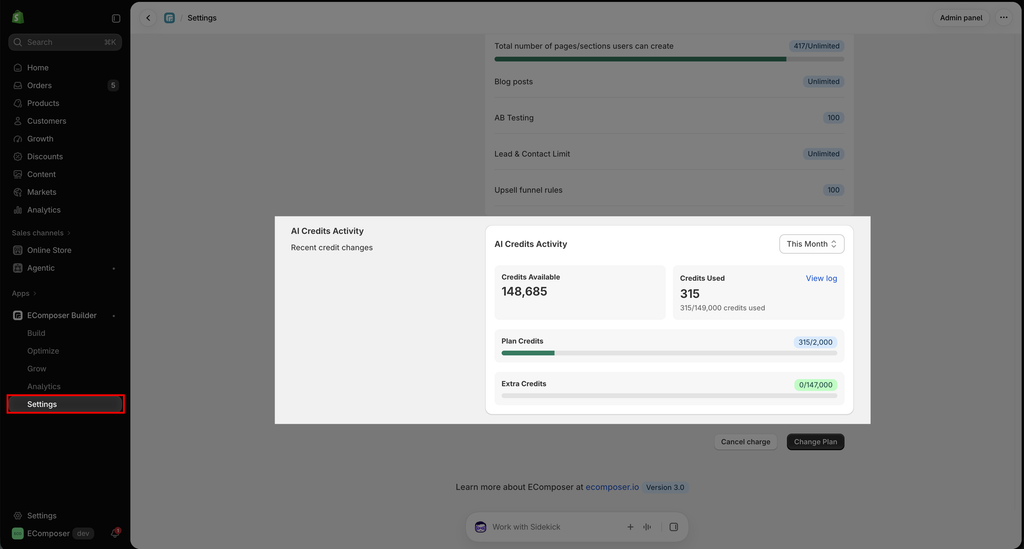Click the notification bell icon
The width and height of the screenshot is (1024, 549).
tap(115, 533)
